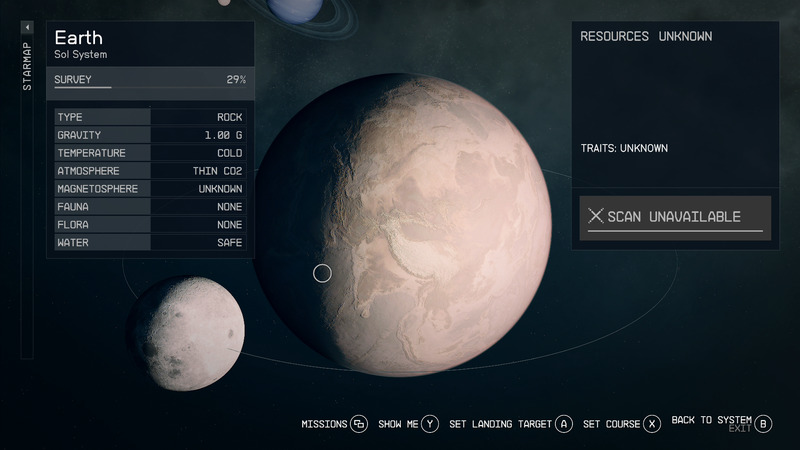Click the WATER row label
The width and height of the screenshot is (800, 450).
pos(73,242)
